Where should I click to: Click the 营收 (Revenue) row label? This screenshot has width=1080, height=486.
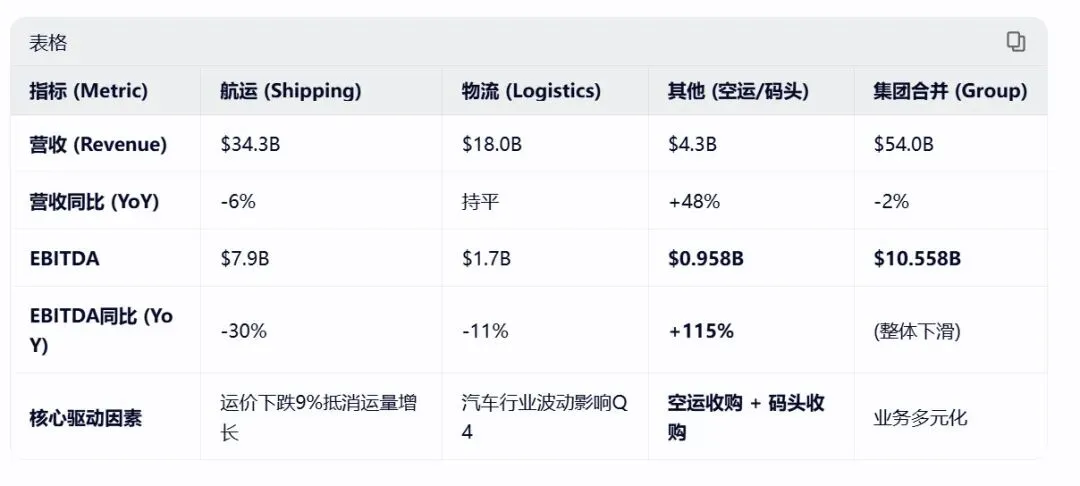(98, 144)
